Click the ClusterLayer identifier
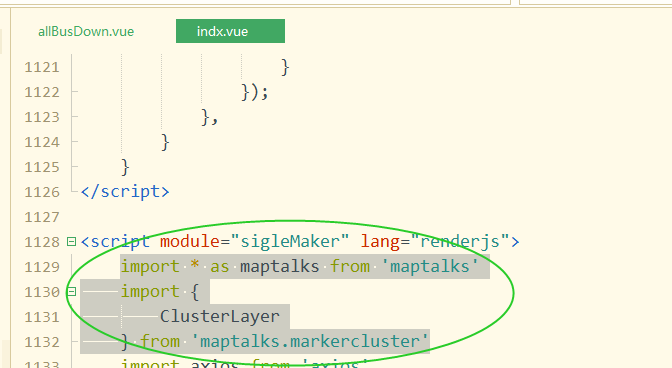The height and width of the screenshot is (368, 672). (x=219, y=317)
